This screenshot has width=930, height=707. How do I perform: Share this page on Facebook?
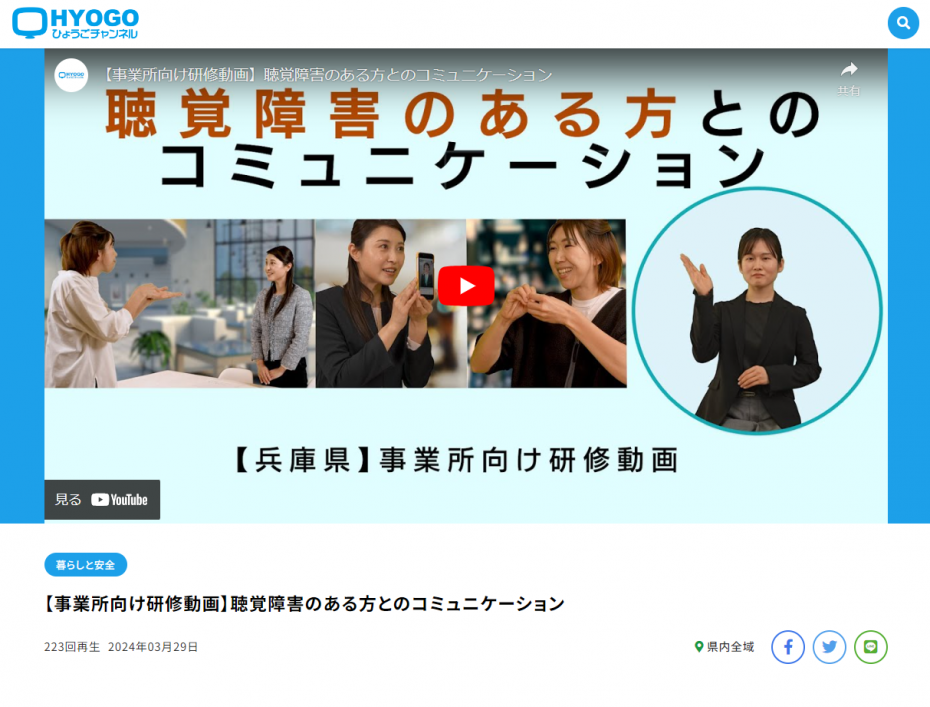point(788,647)
